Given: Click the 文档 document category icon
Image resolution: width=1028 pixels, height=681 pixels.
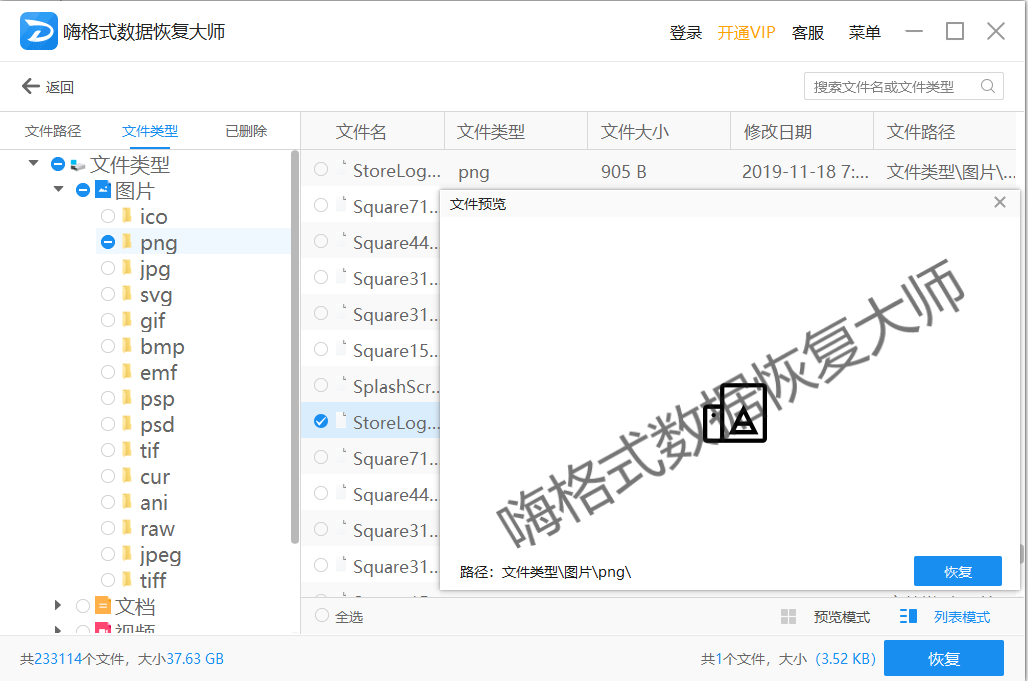Looking at the screenshot, I should point(103,605).
